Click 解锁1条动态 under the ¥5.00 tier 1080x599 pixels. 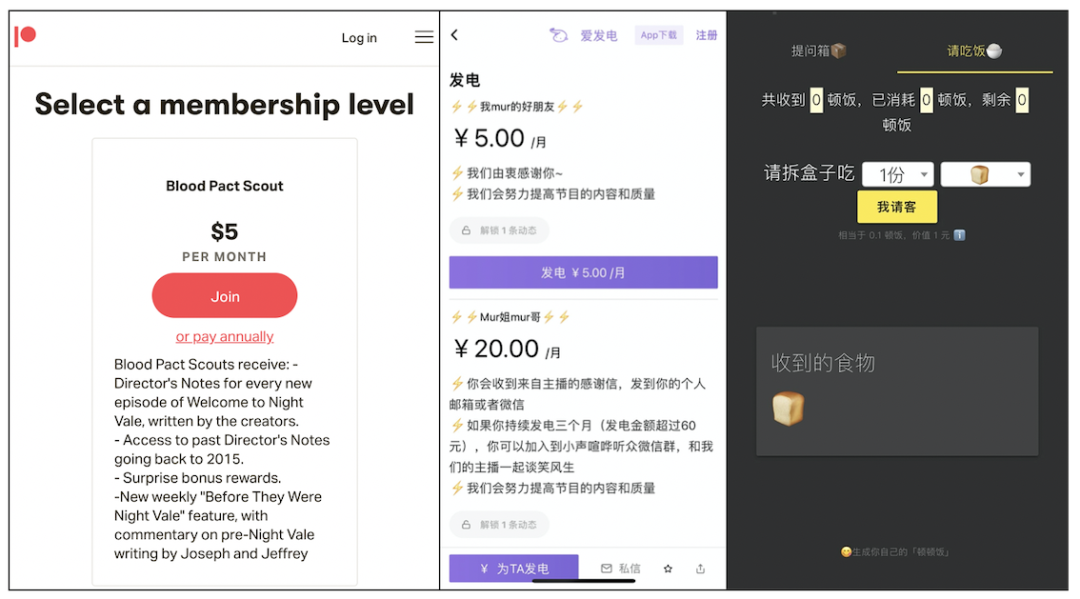(499, 231)
